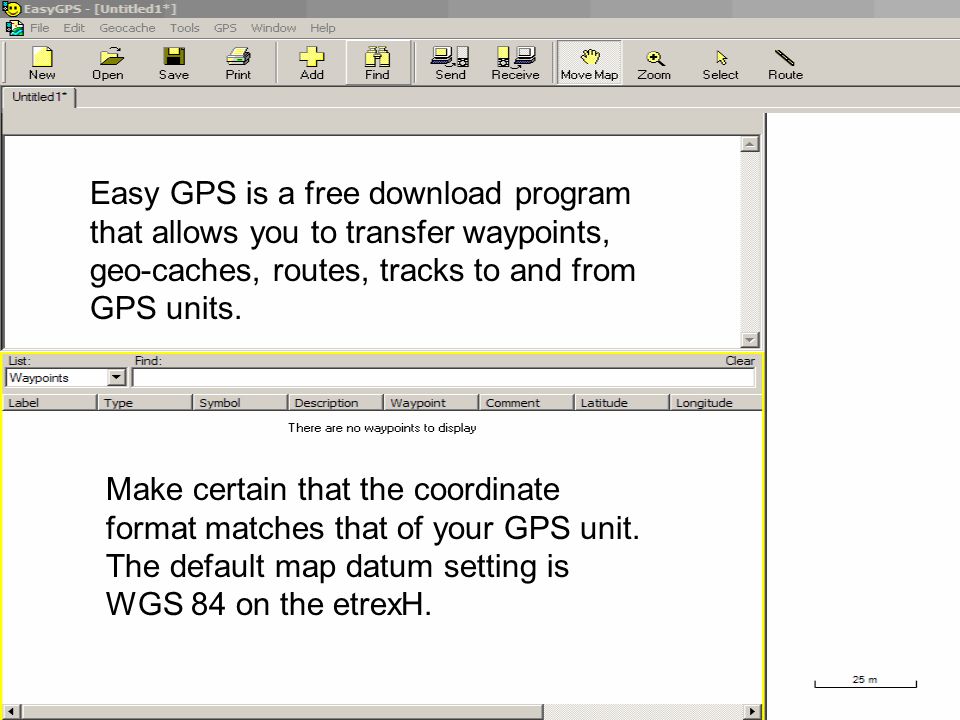
Task: Open the Help menu
Action: 323,28
